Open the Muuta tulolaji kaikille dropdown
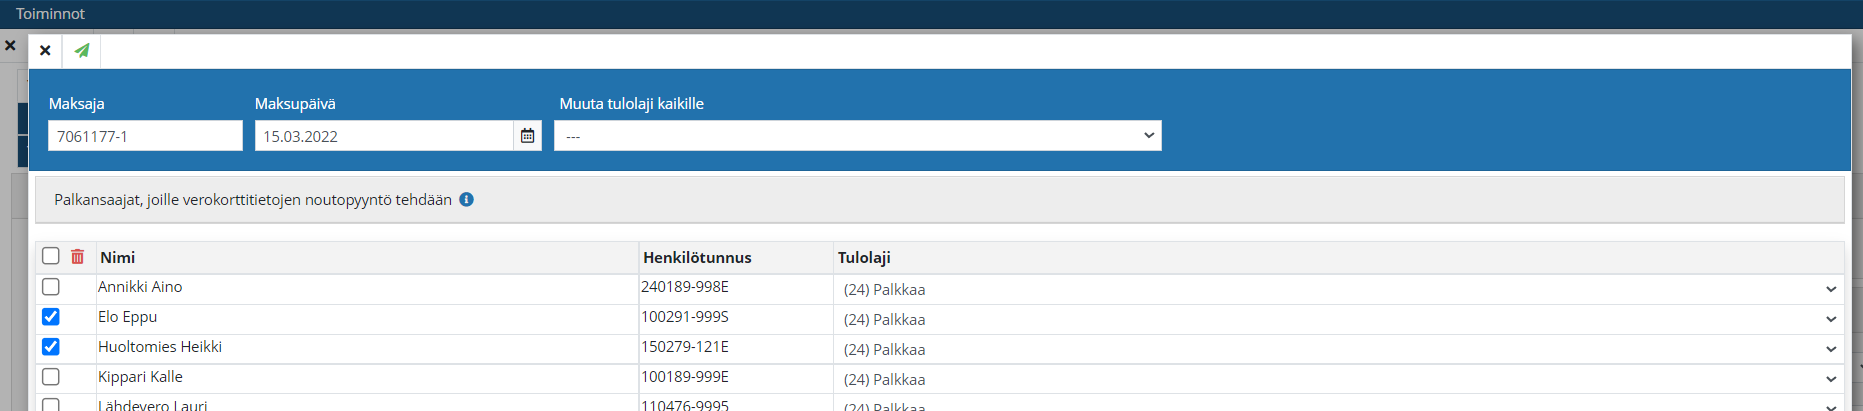 tap(857, 136)
